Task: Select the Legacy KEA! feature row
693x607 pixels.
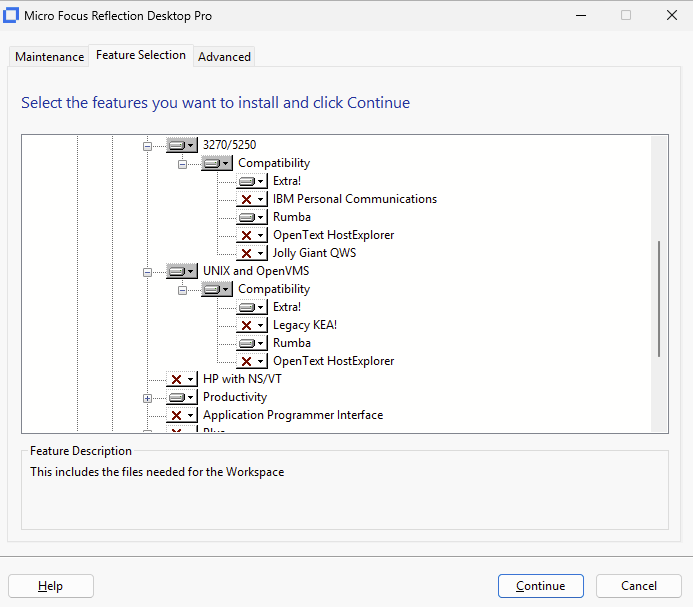Action: pos(305,325)
